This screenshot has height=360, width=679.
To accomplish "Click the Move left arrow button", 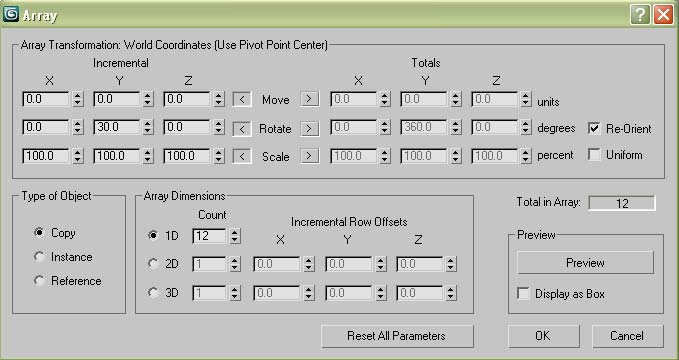I will pos(242,99).
